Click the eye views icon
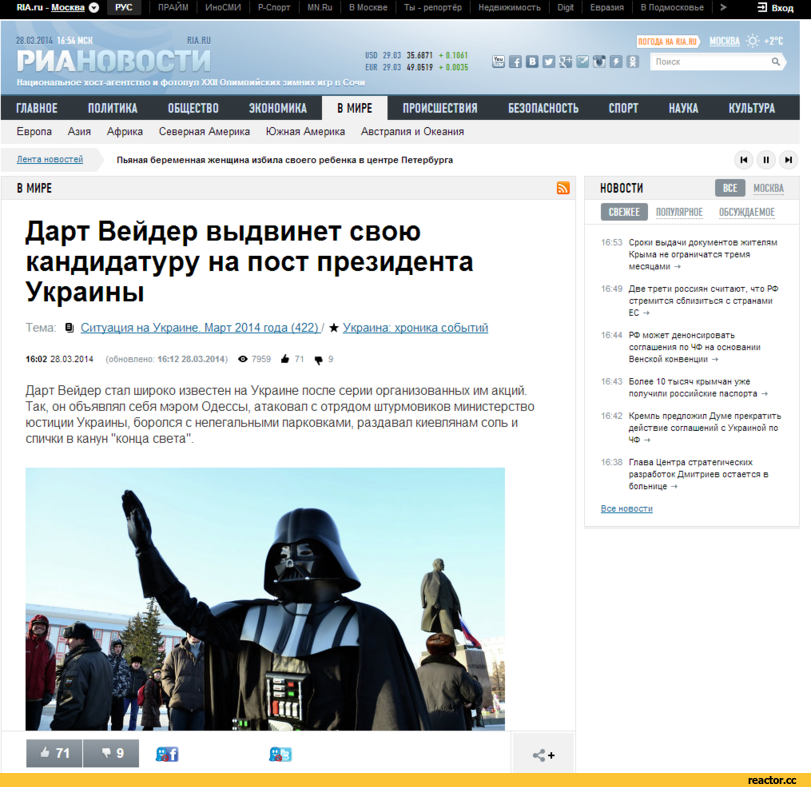This screenshot has width=811, height=787. [x=243, y=359]
